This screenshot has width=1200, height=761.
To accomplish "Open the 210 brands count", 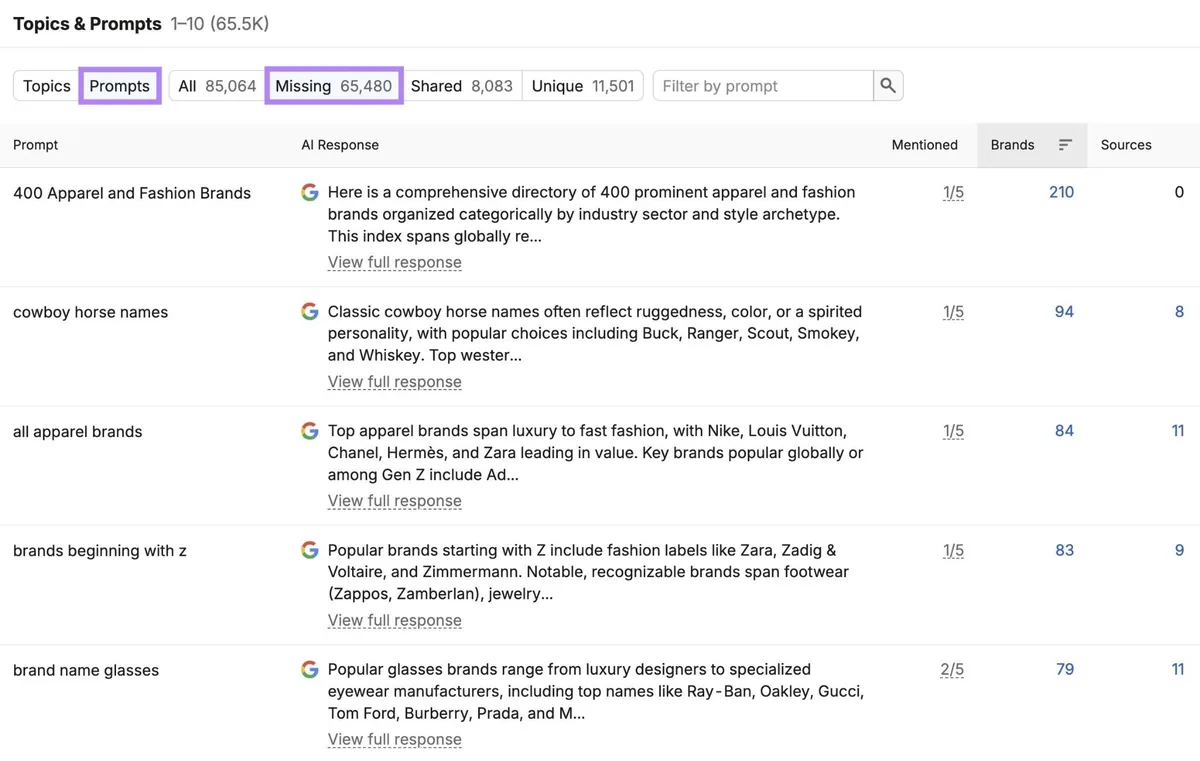I will [1061, 192].
